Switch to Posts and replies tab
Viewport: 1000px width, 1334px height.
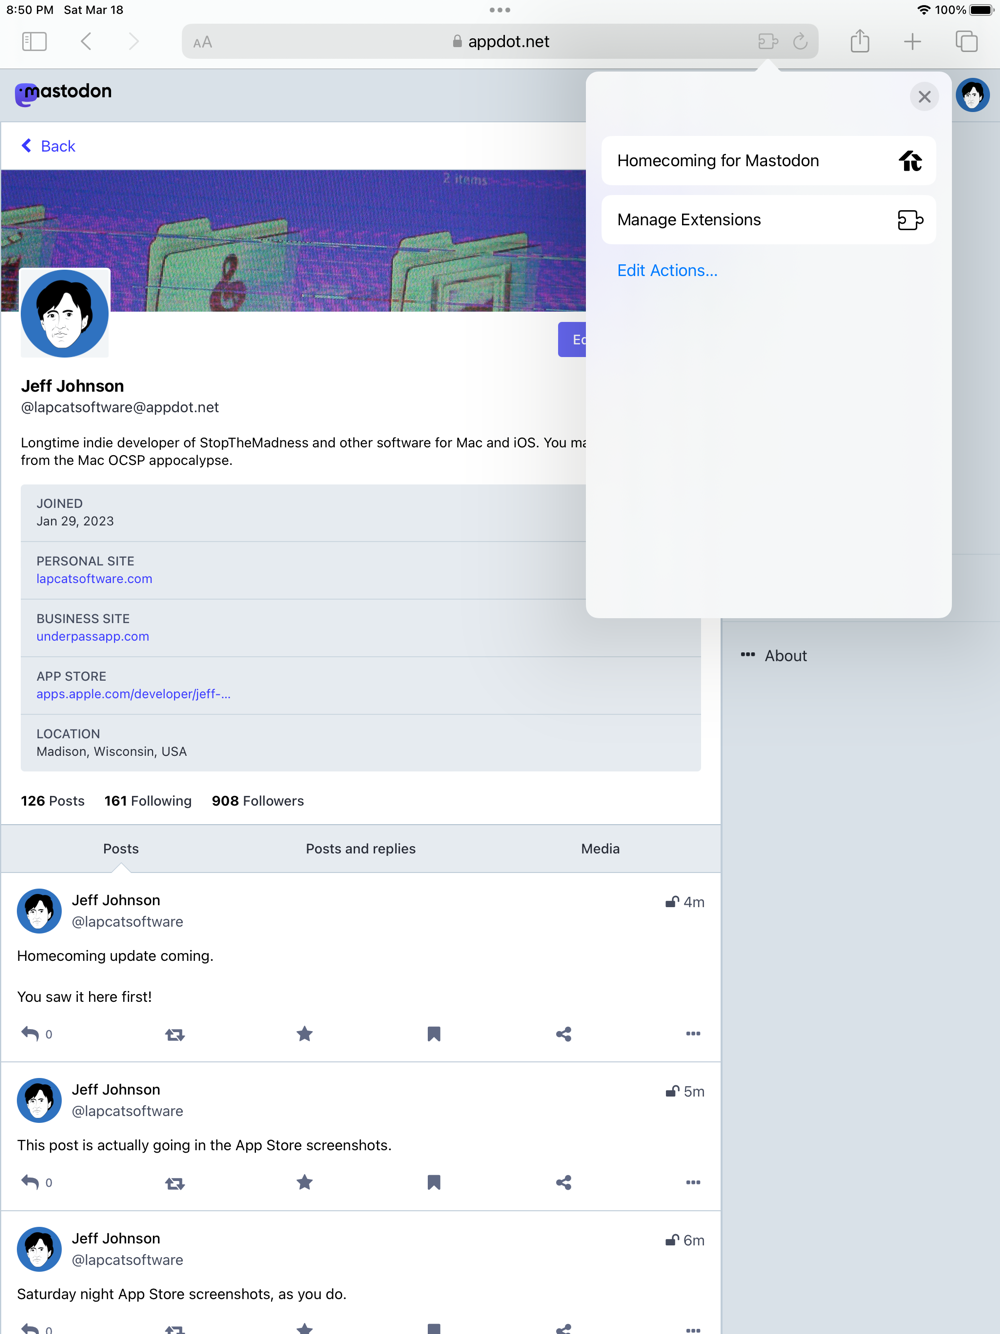[361, 849]
